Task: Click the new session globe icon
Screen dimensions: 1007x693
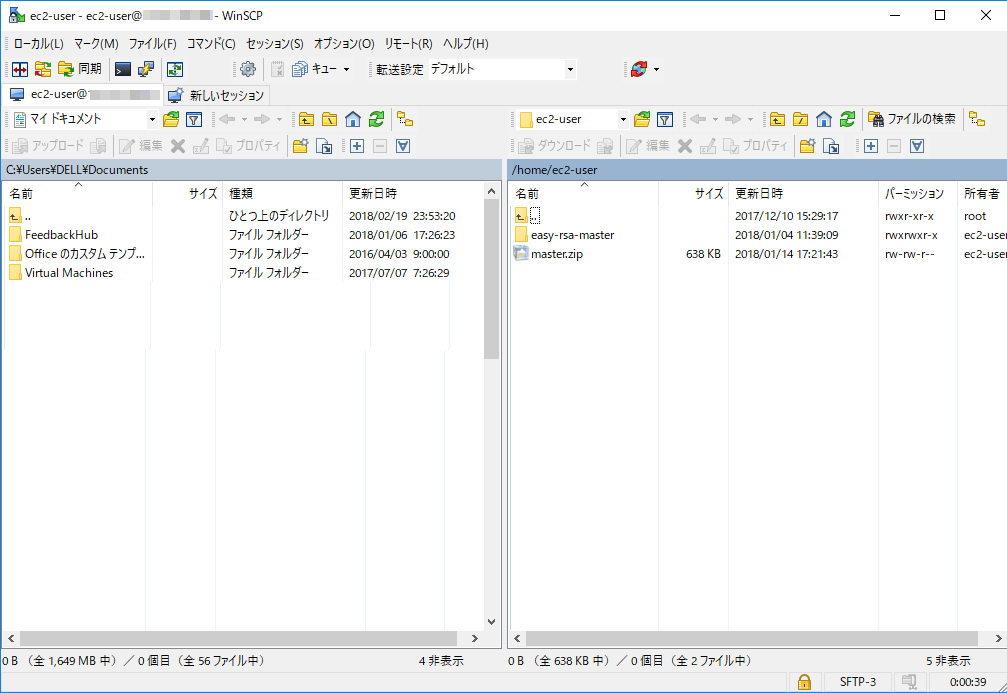Action: click(639, 69)
